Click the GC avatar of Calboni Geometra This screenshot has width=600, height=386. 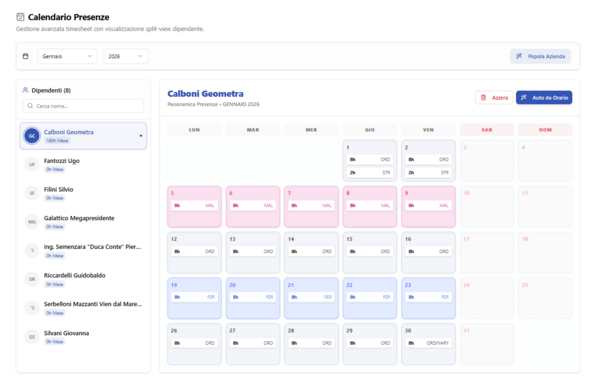32,136
